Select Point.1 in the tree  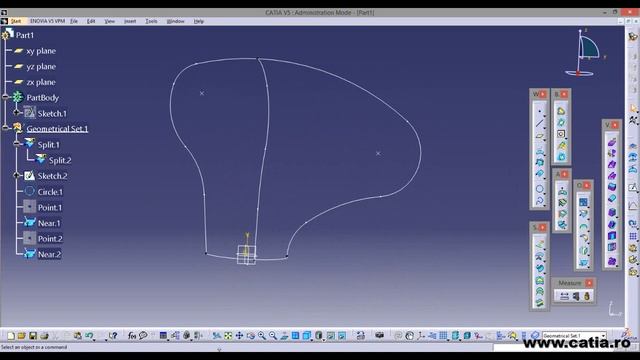[x=50, y=207]
